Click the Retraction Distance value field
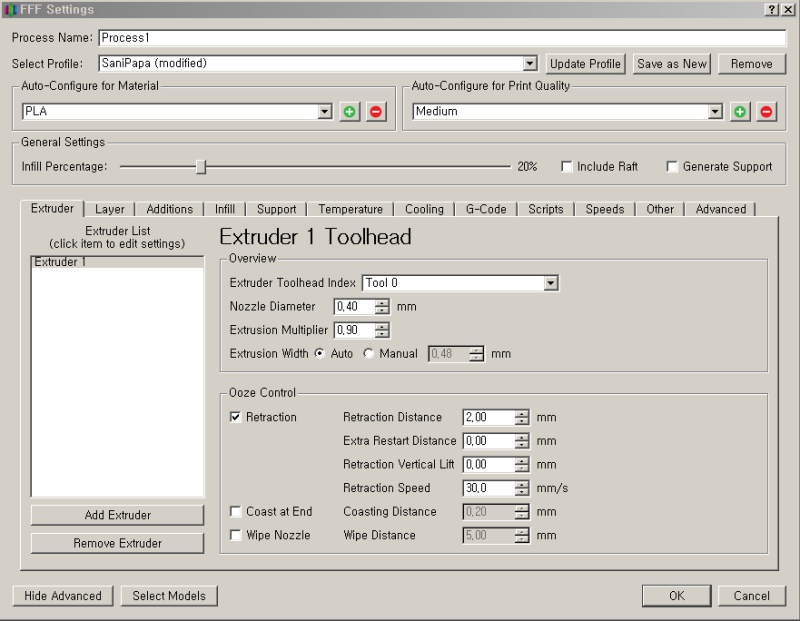 pyautogui.click(x=489, y=417)
